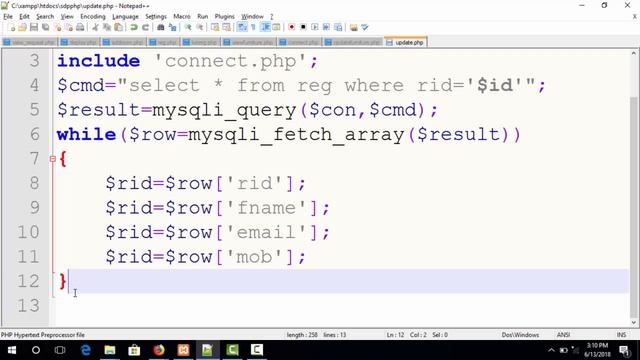The width and height of the screenshot is (640, 360).
Task: Open the Windows Start menu
Action: [x=12, y=350]
